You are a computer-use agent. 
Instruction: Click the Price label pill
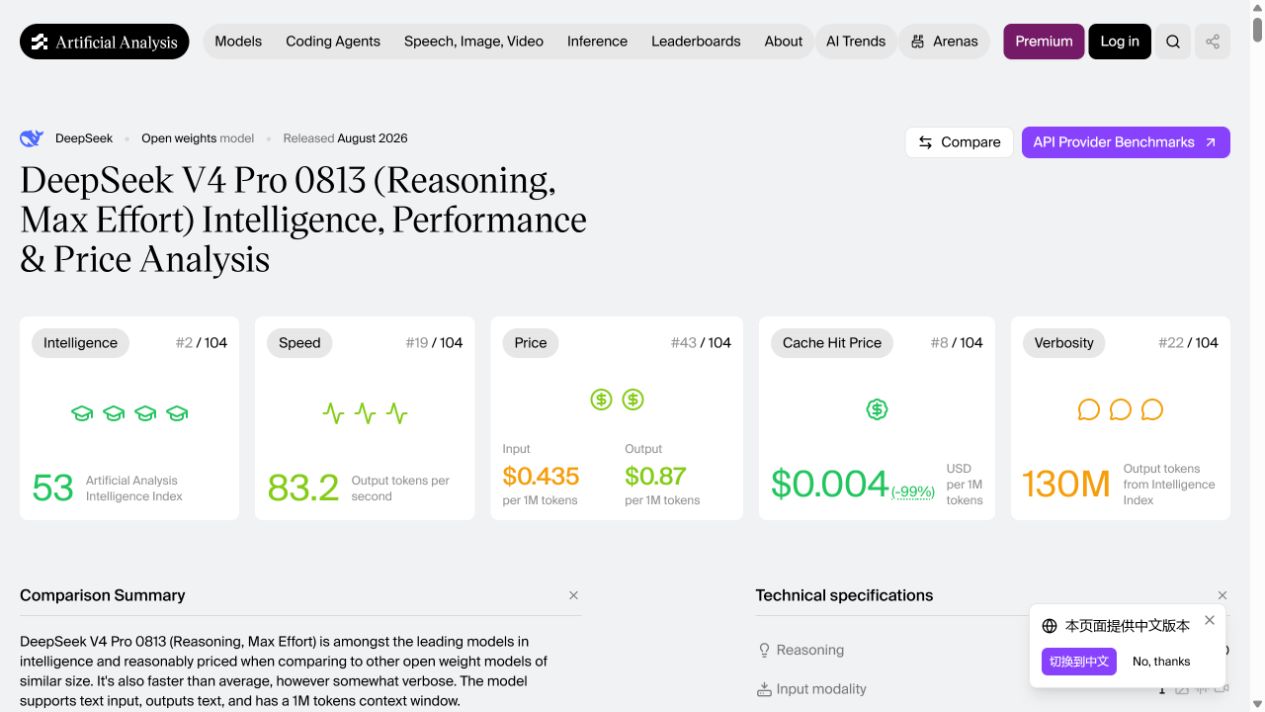[531, 343]
